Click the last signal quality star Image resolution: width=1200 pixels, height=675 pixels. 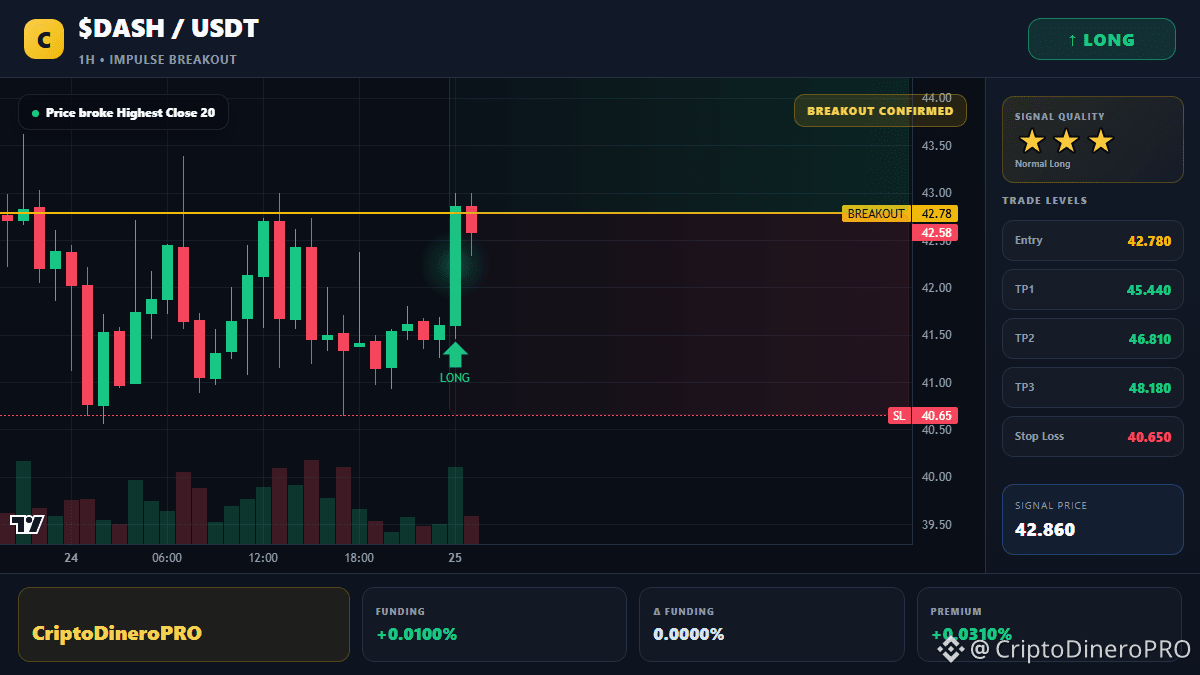tap(1100, 141)
